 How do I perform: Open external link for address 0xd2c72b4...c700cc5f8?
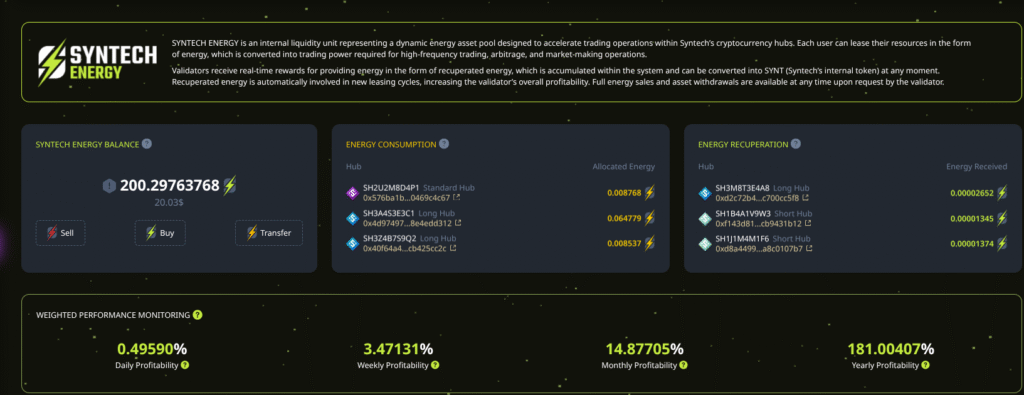(x=806, y=197)
